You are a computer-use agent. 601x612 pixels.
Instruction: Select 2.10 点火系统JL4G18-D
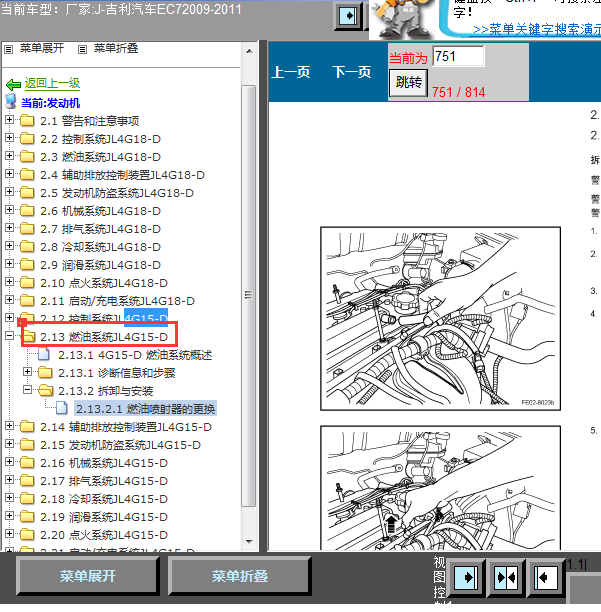point(104,283)
